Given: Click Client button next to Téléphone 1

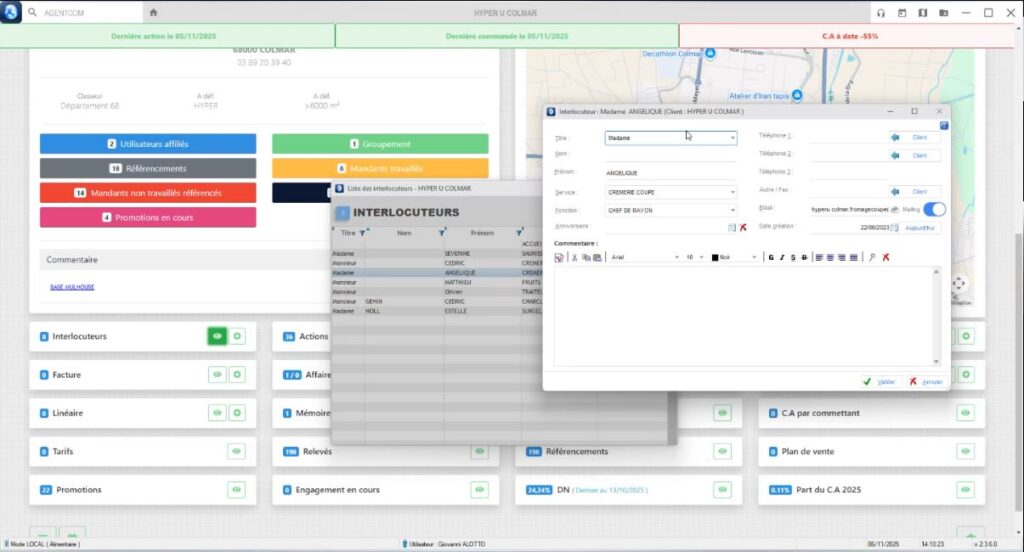Looking at the screenshot, I should (914, 137).
